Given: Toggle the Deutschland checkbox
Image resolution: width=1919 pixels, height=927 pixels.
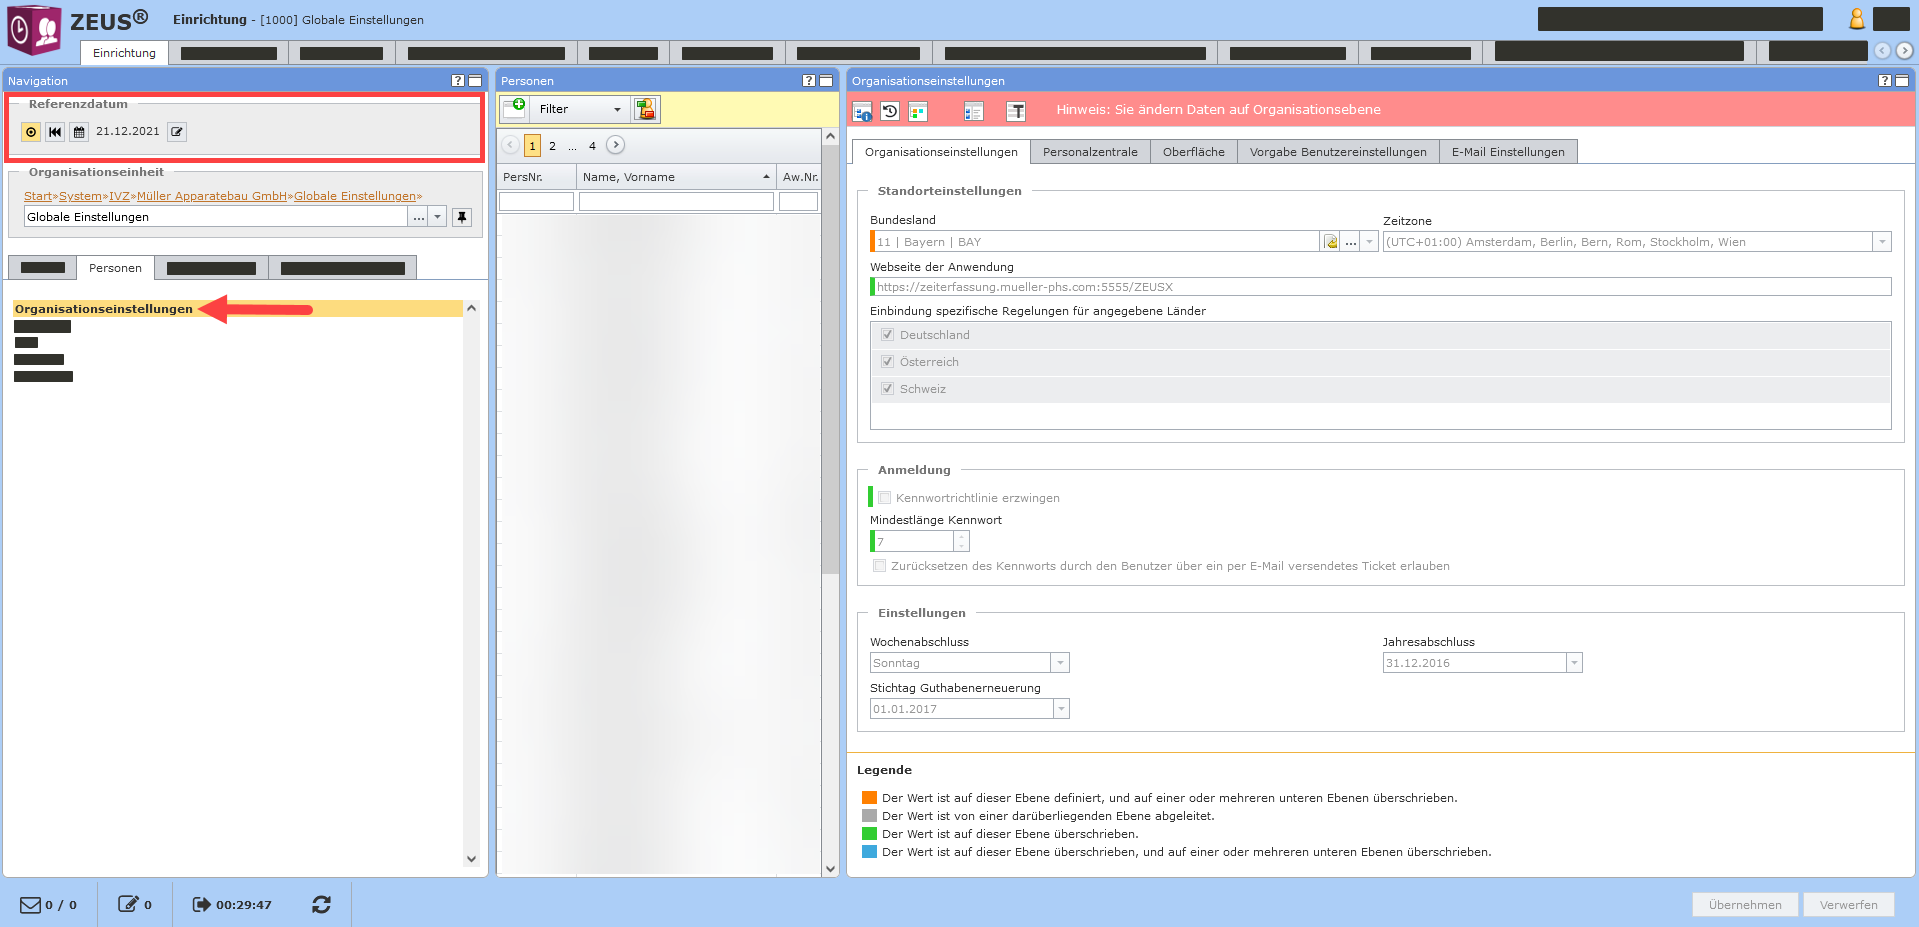Looking at the screenshot, I should coord(887,335).
